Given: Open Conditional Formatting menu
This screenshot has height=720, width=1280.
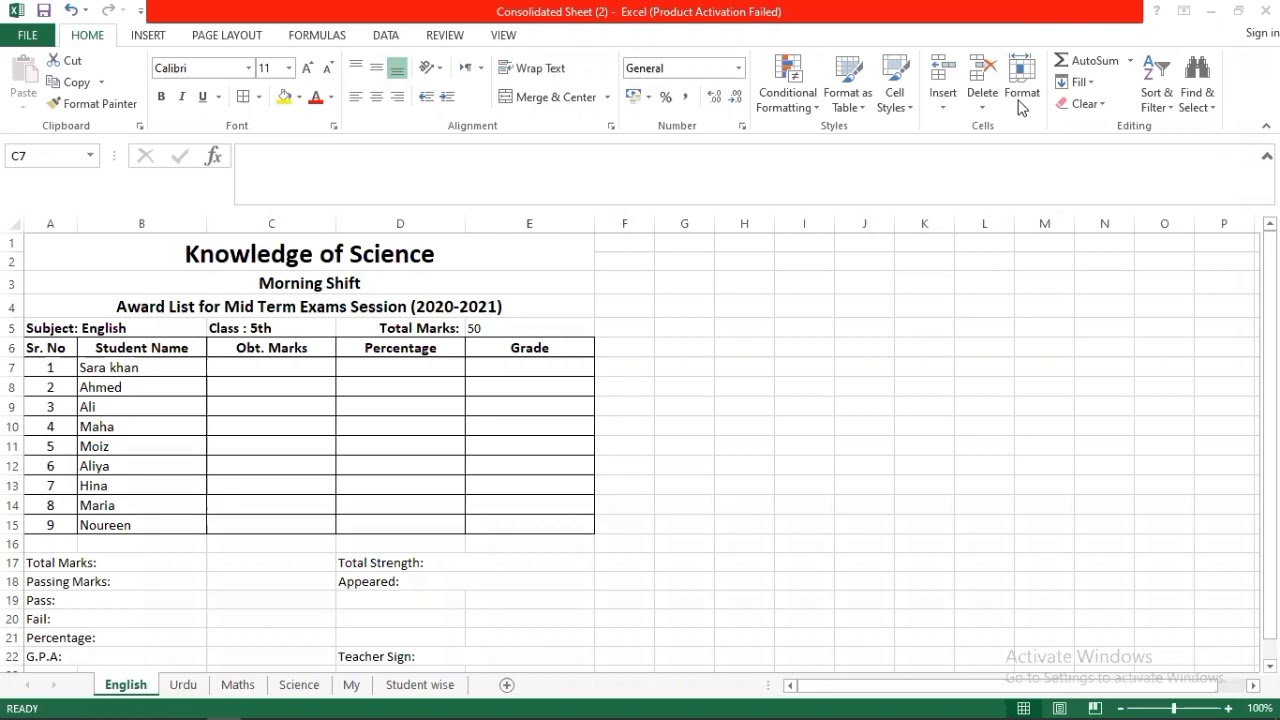Looking at the screenshot, I should pyautogui.click(x=788, y=85).
